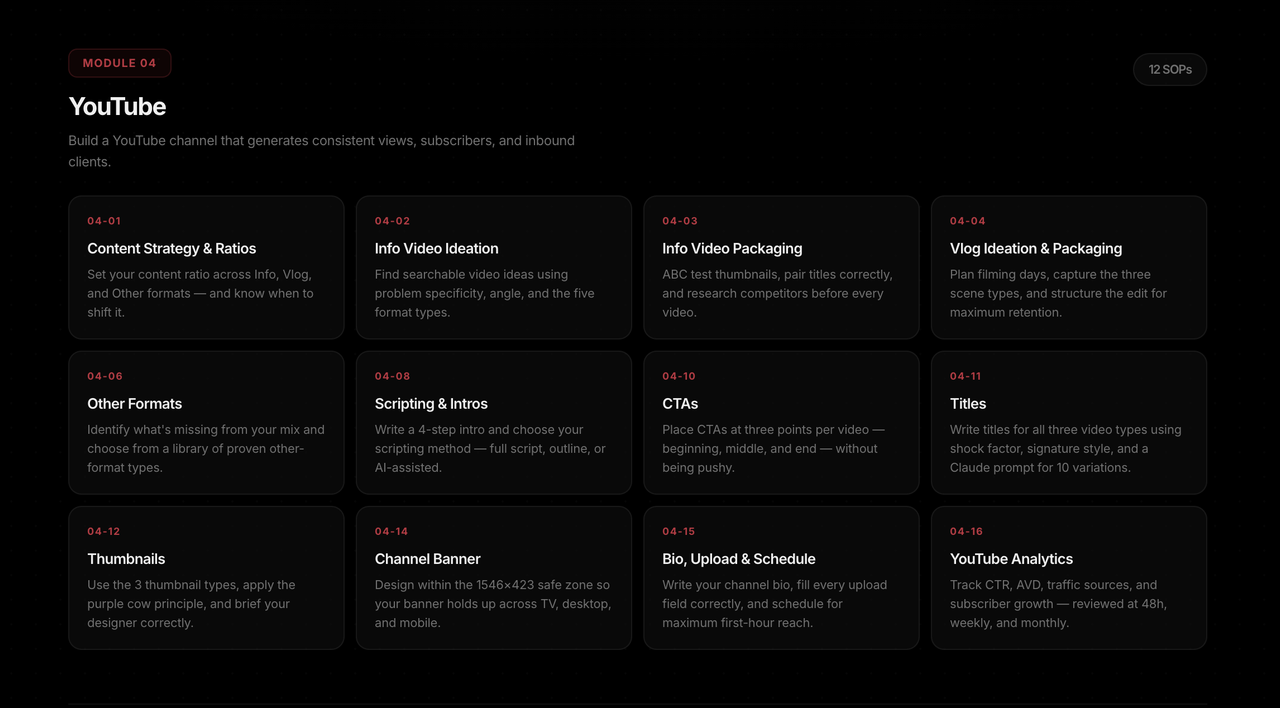1280x708 pixels.
Task: Click the description 'Identify what's missing from your mix'
Action: [206, 448]
